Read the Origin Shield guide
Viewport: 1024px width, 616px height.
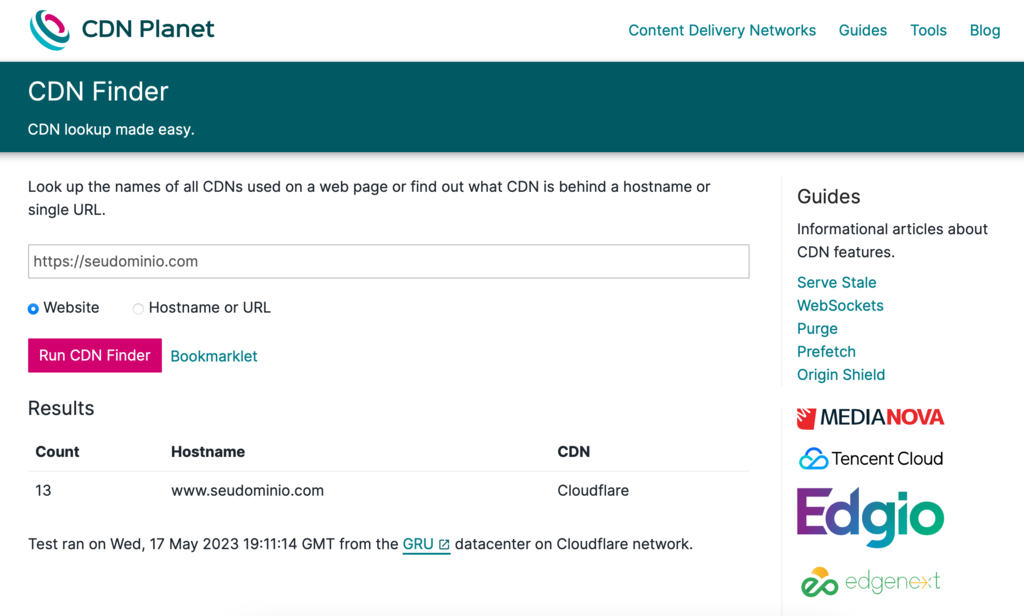coord(841,374)
